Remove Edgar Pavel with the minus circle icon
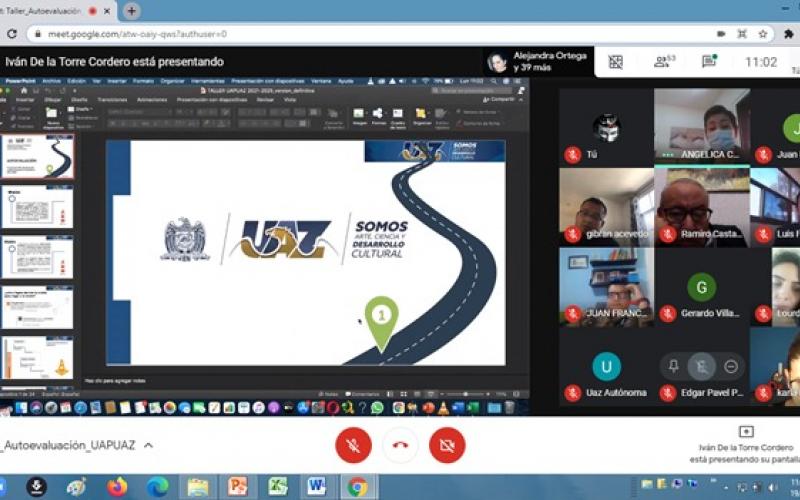The width and height of the screenshot is (800, 500). (x=731, y=366)
